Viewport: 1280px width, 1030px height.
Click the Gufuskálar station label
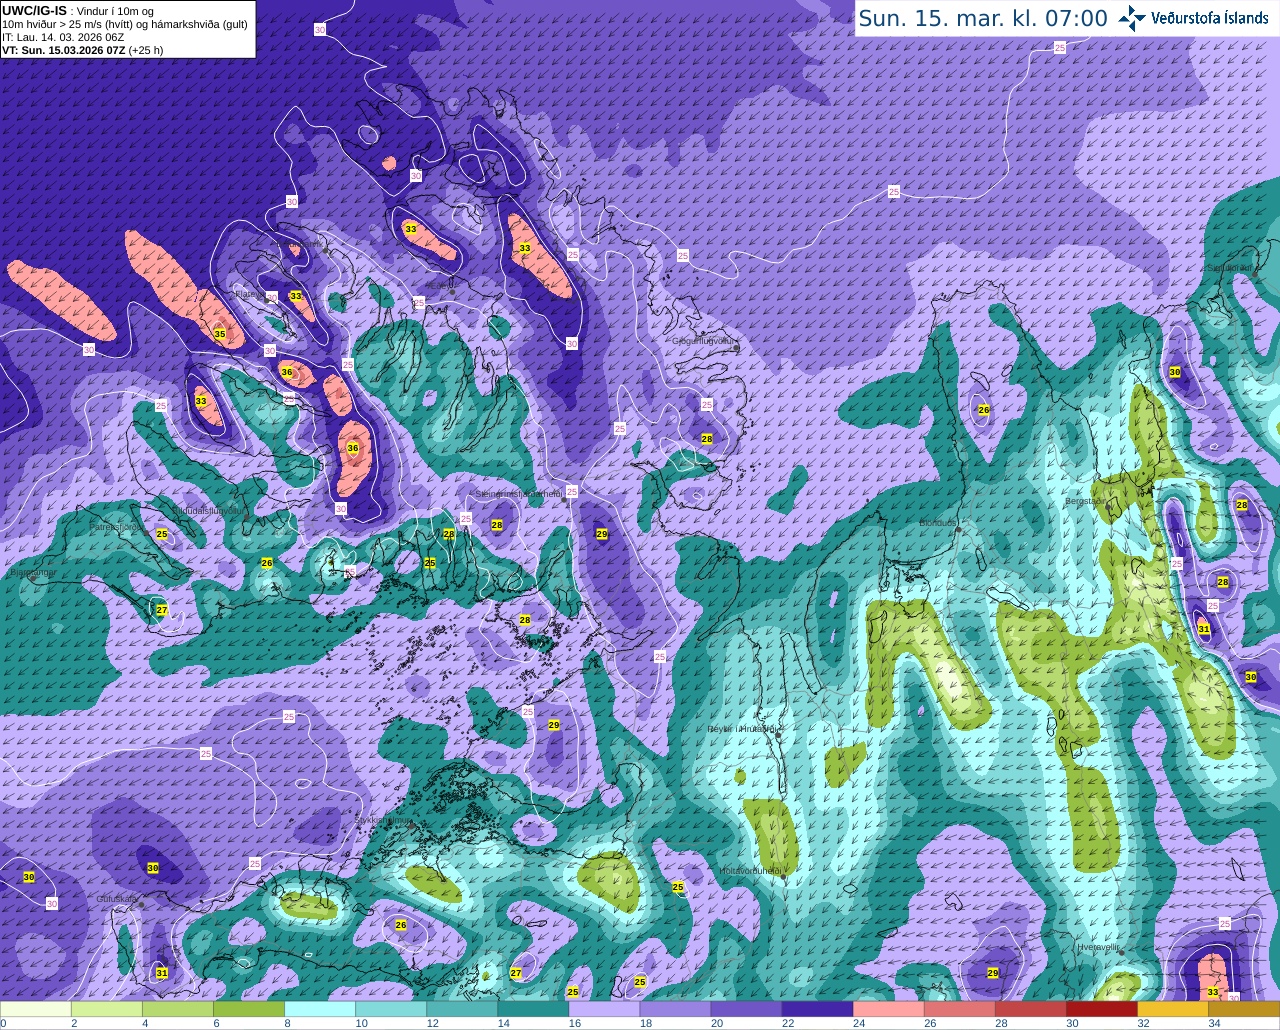117,899
